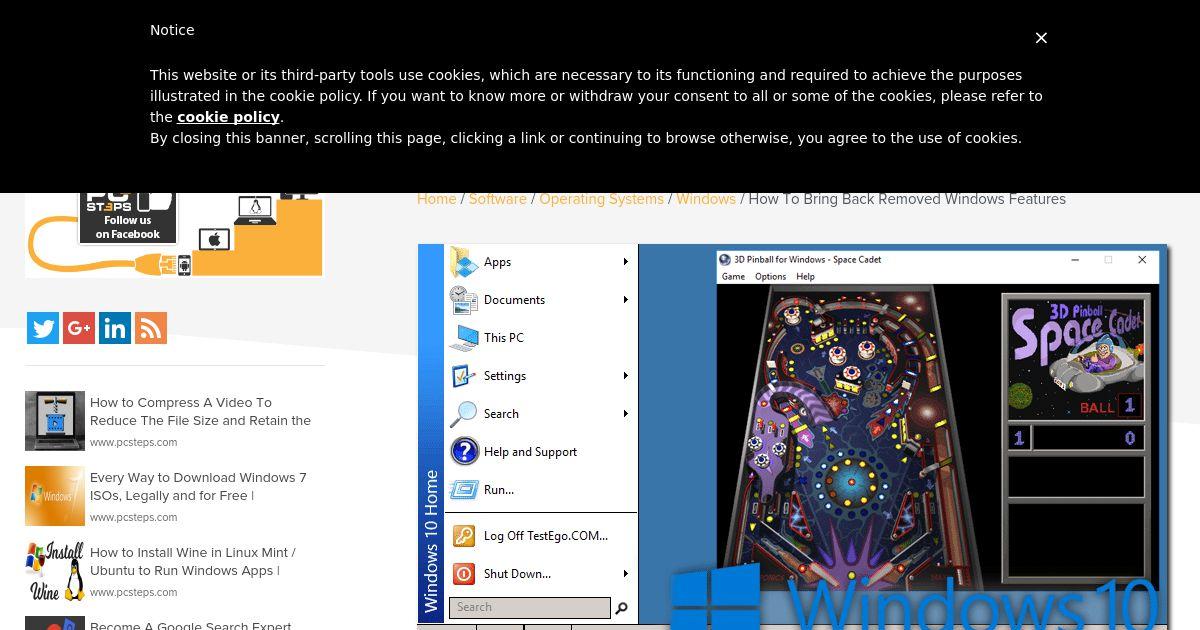
Task: Open the Google+ social icon
Action: (x=79, y=328)
